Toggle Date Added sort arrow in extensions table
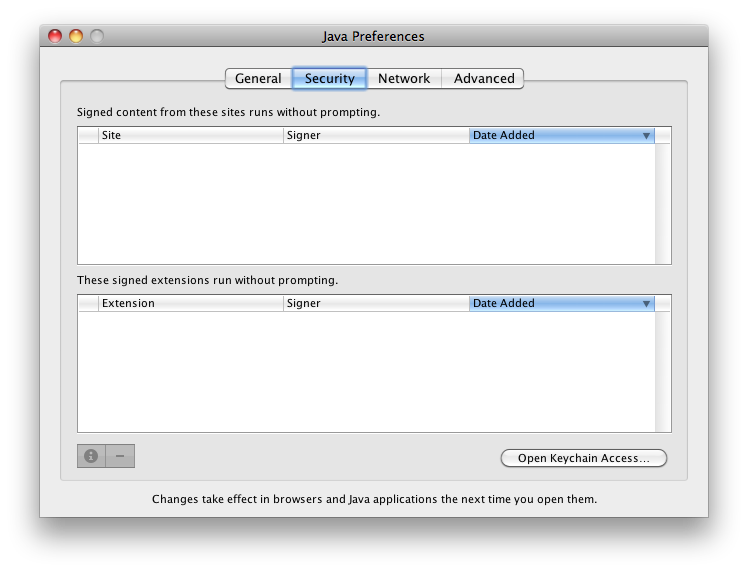This screenshot has height=572, width=748. 646,303
